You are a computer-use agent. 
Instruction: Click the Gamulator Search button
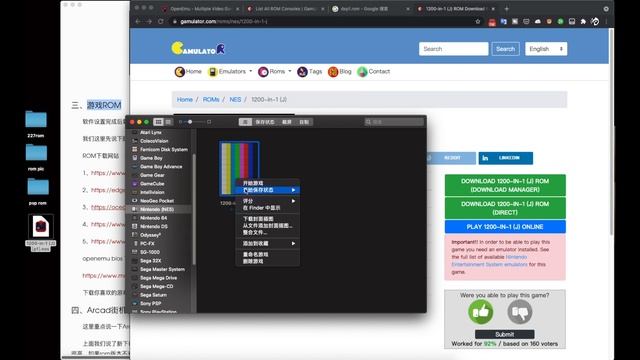[505, 49]
